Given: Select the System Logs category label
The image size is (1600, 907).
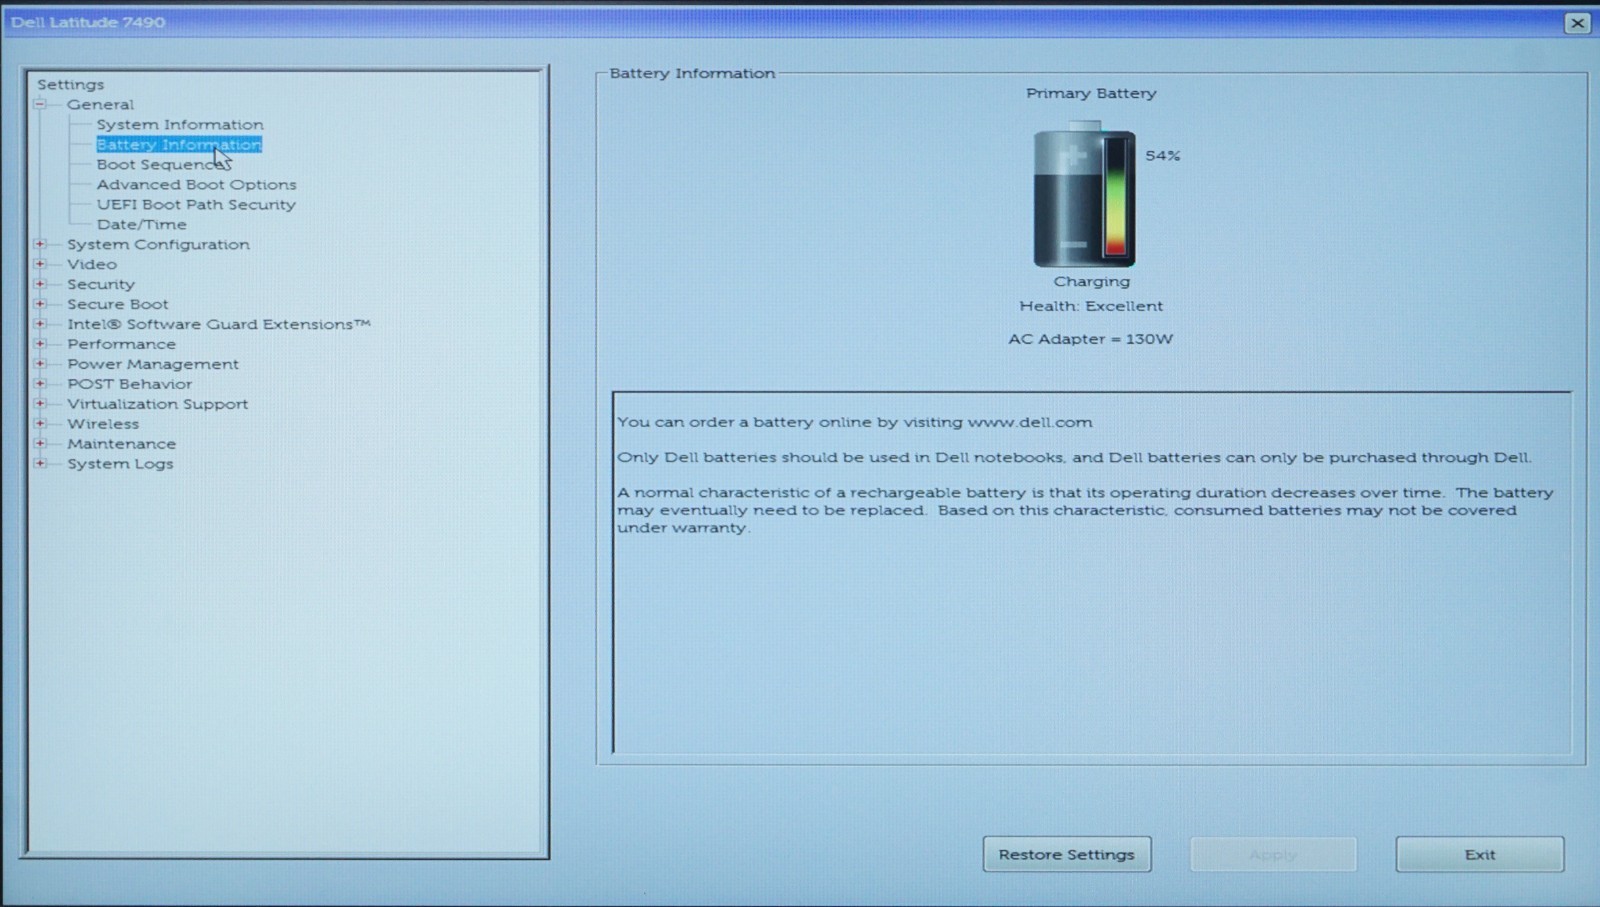Looking at the screenshot, I should coord(120,465).
